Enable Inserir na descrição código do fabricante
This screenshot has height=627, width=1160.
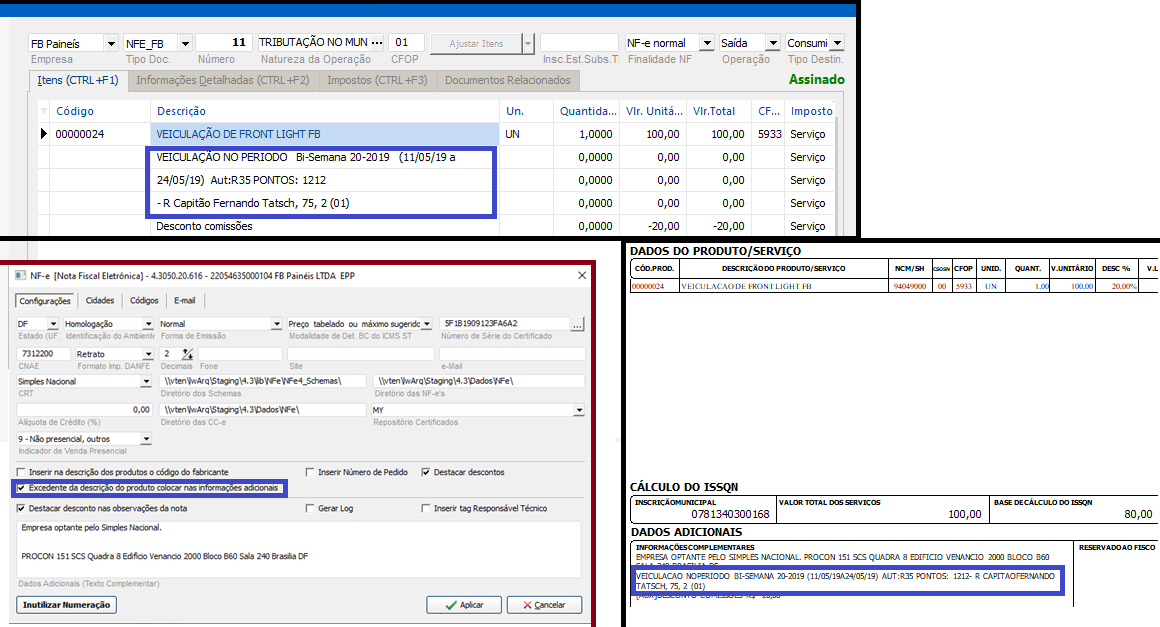(22, 472)
